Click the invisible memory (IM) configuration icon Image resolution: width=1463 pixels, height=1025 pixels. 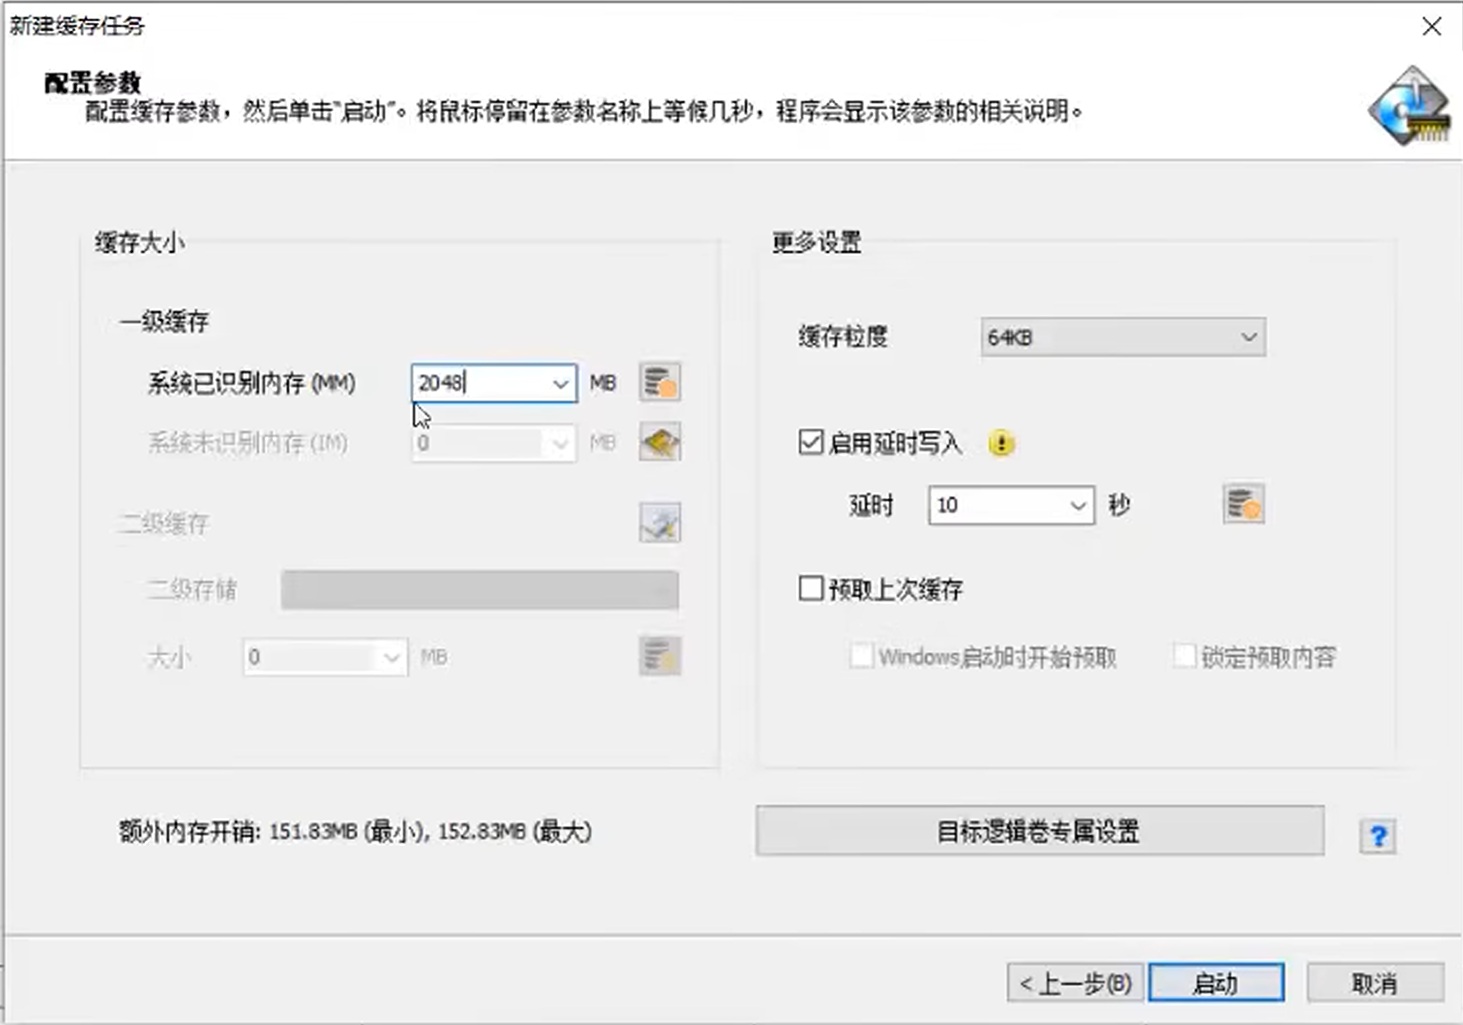[x=659, y=443]
